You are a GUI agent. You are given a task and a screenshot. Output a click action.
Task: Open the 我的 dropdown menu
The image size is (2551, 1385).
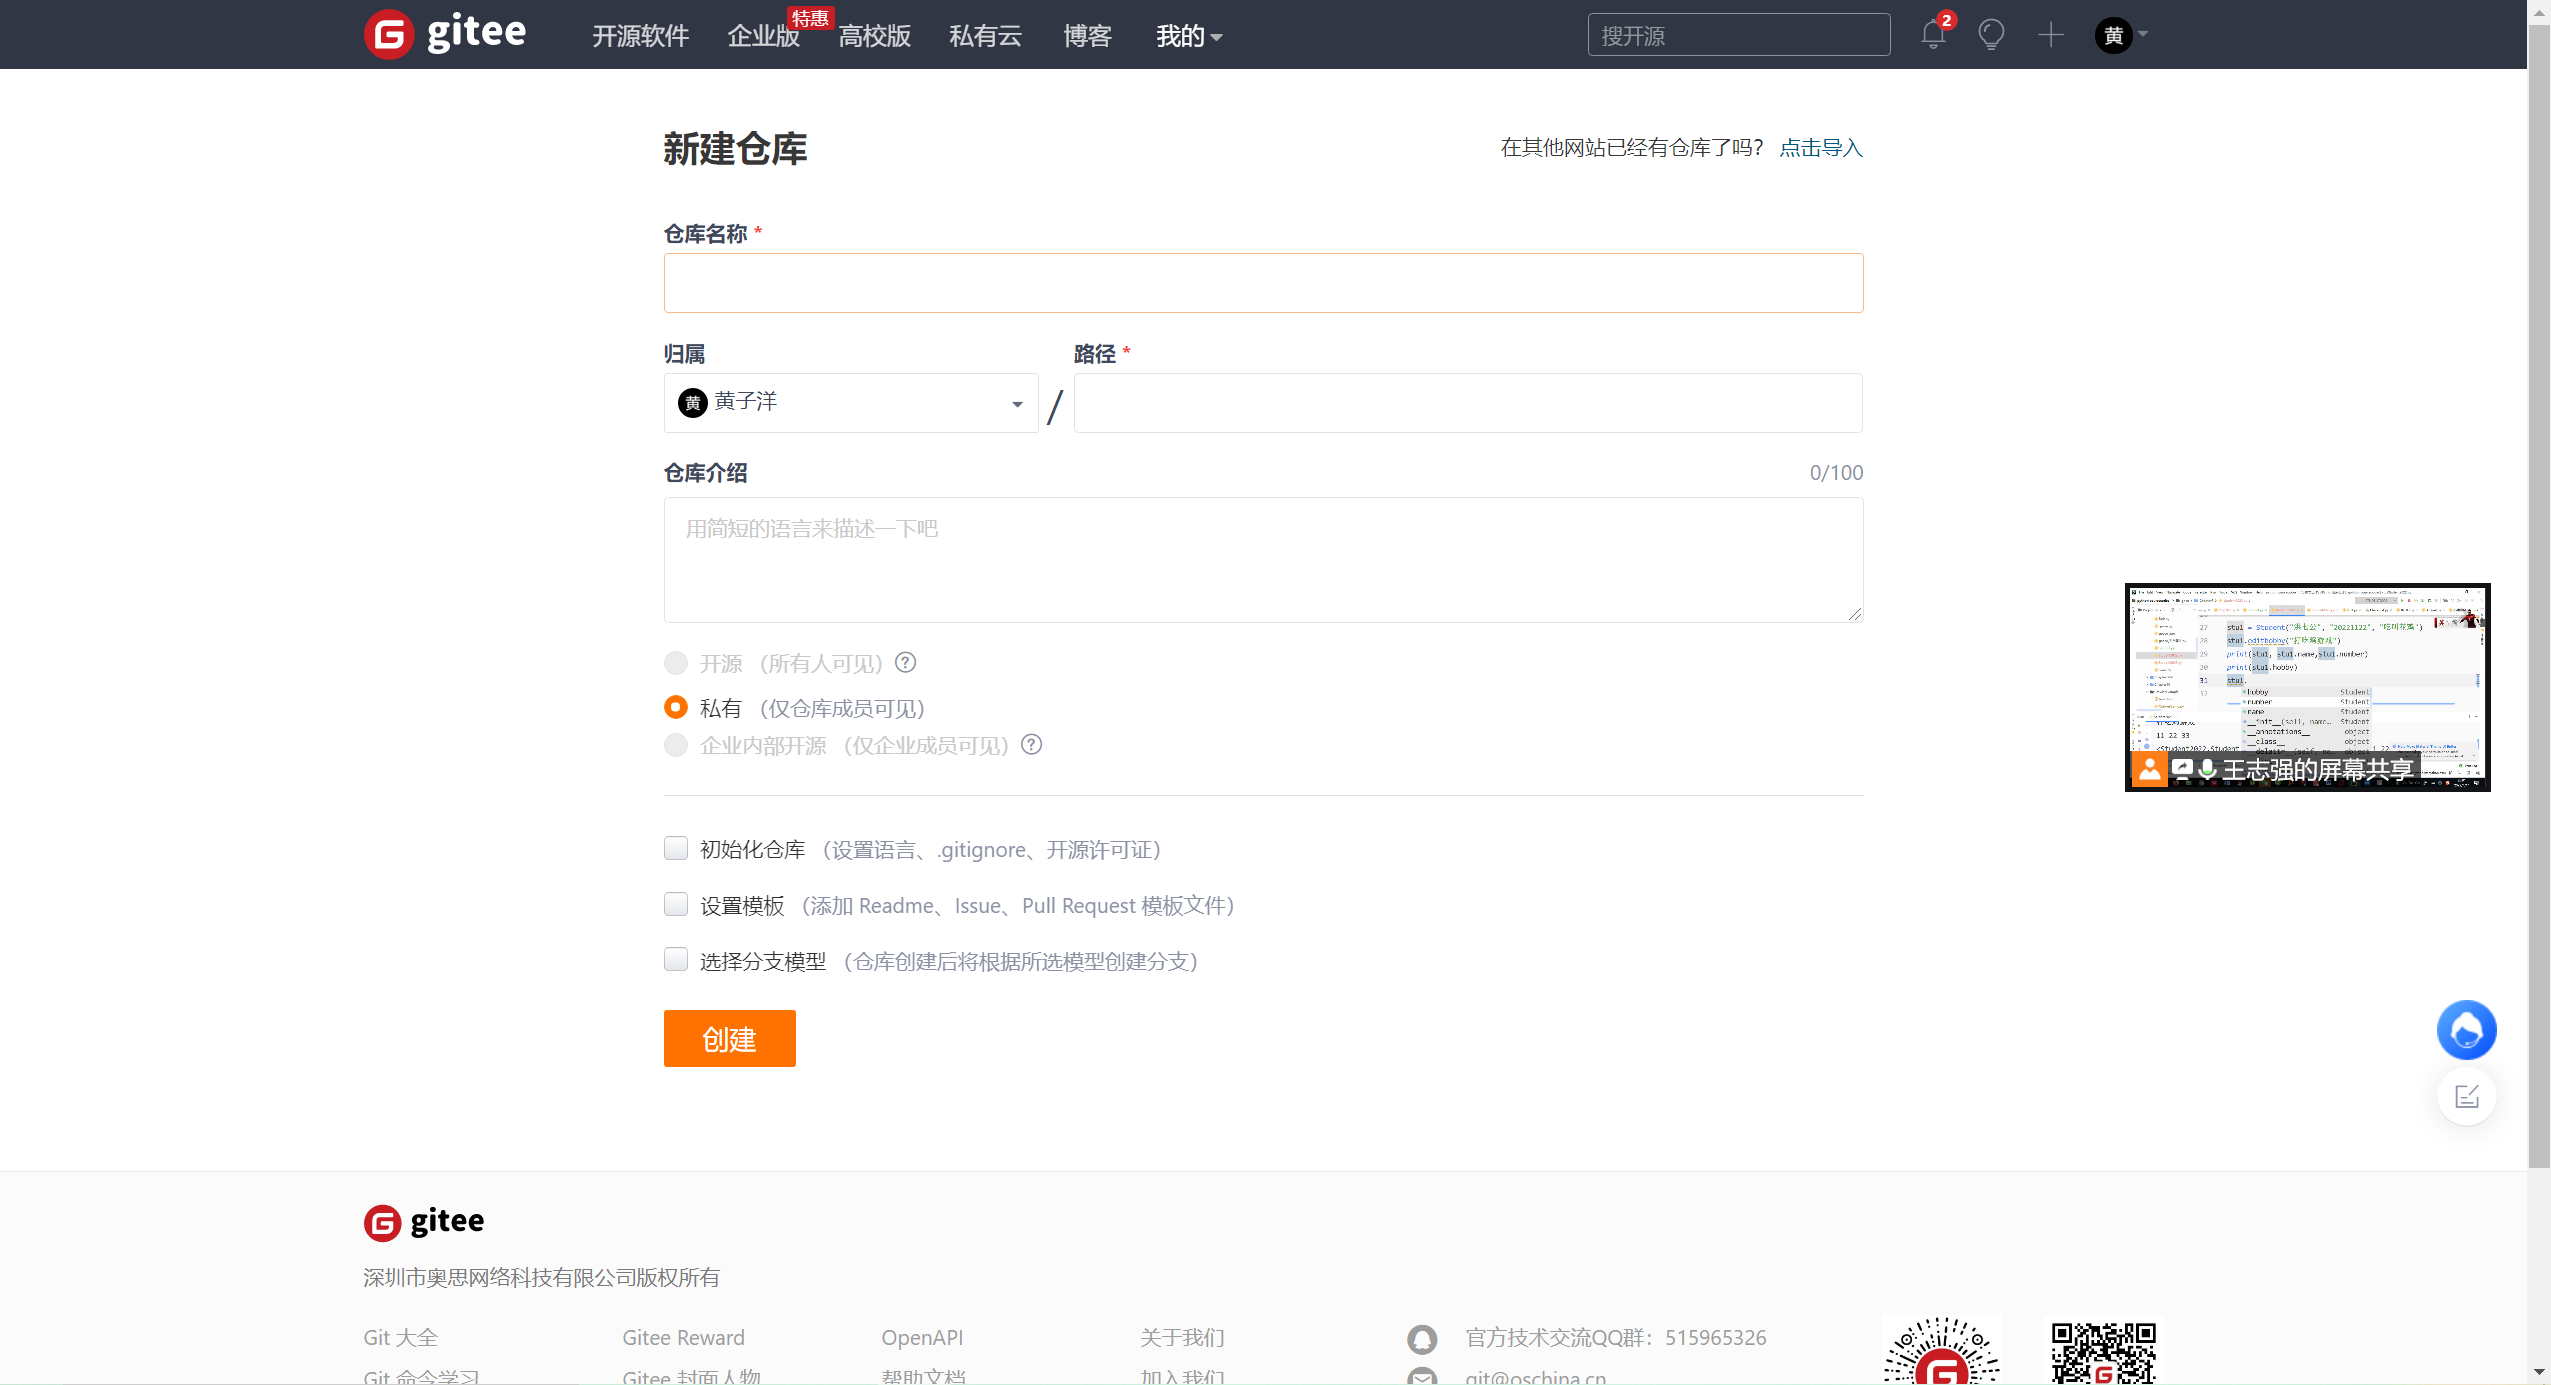pyautogui.click(x=1188, y=37)
